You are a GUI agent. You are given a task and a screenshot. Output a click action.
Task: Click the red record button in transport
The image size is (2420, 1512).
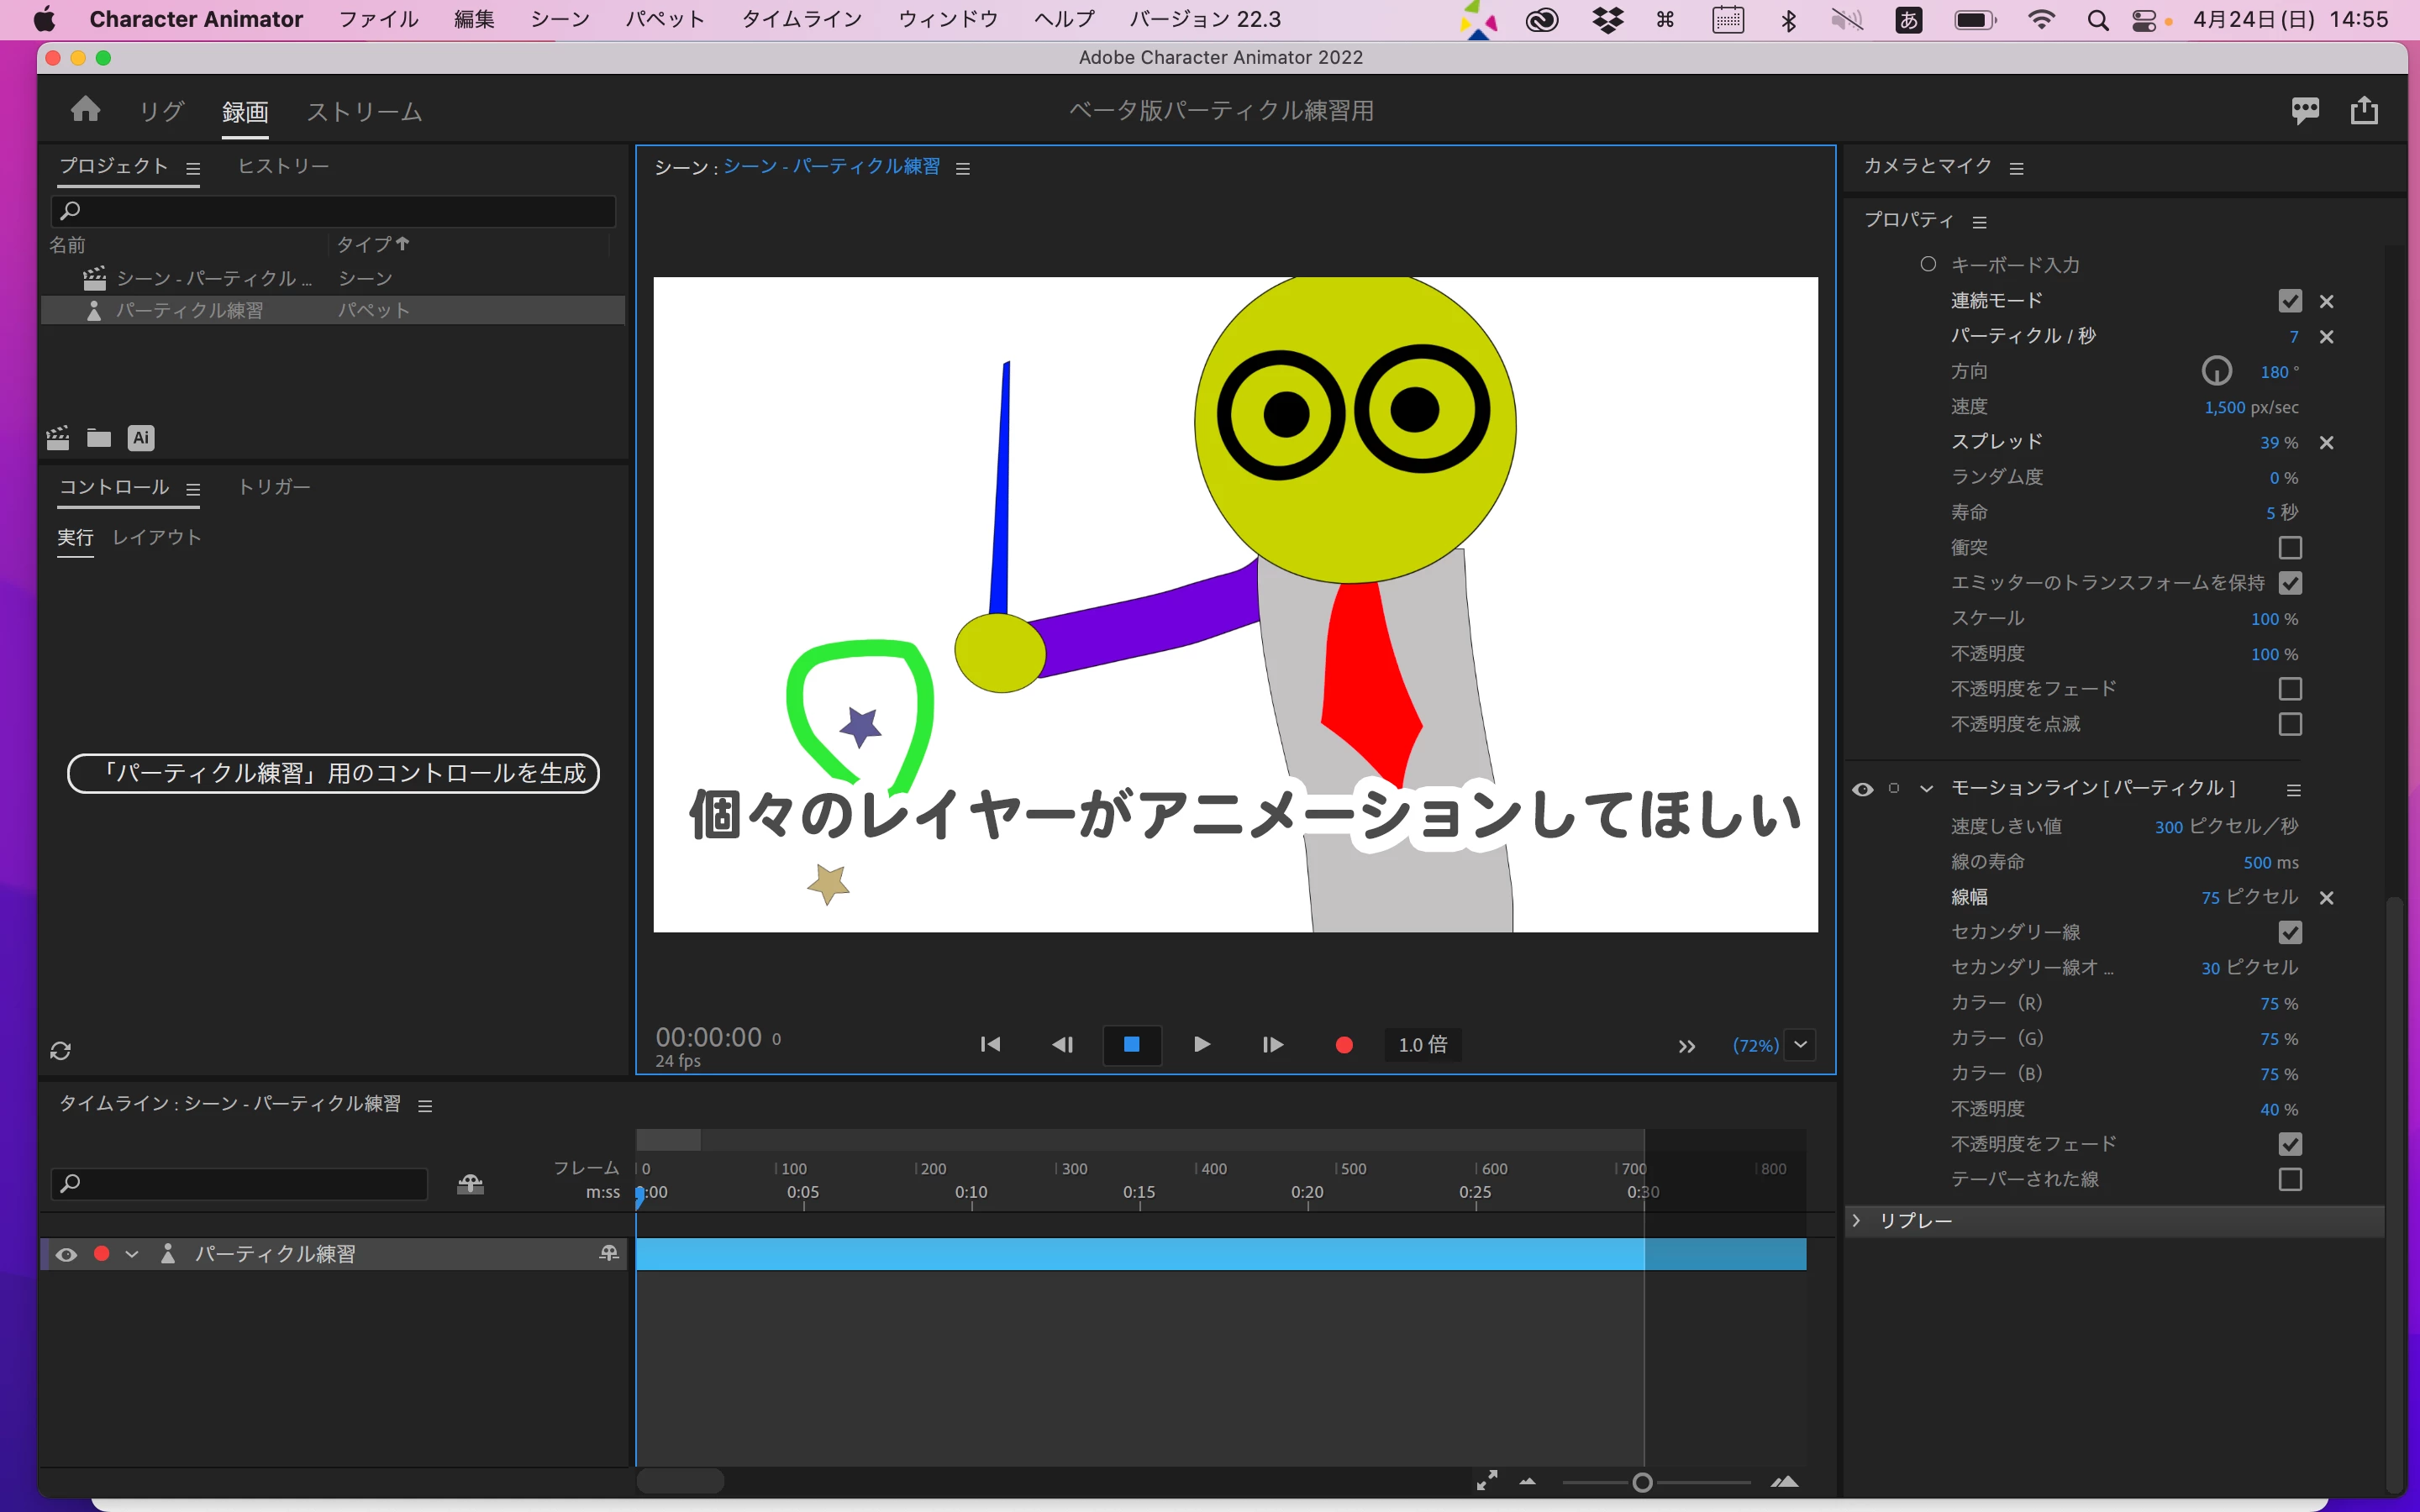point(1344,1045)
